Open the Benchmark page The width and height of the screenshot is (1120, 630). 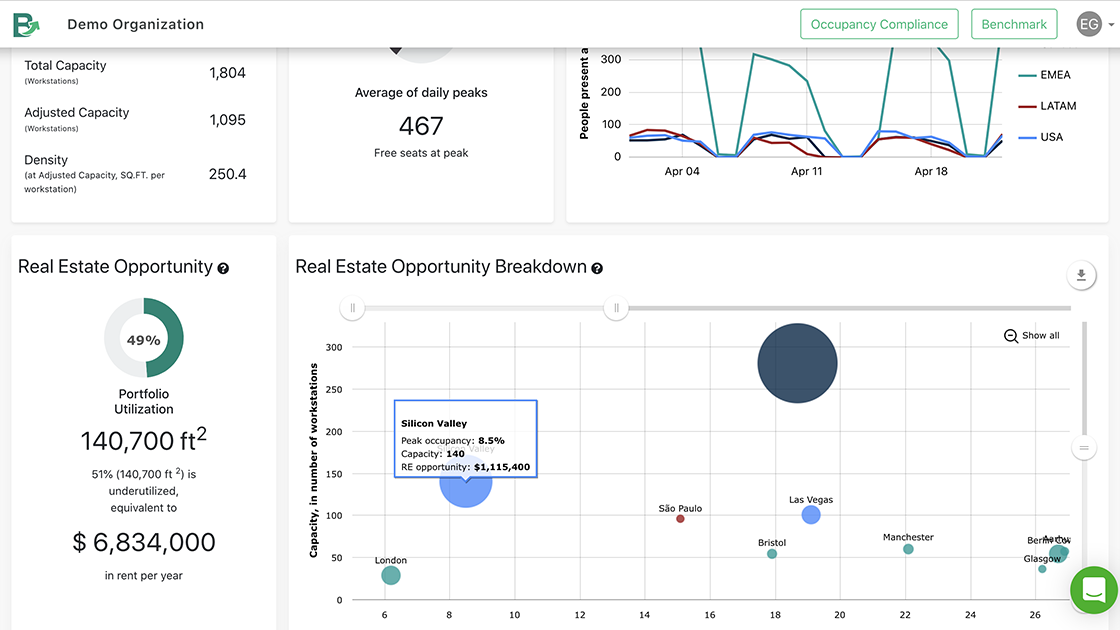(x=1013, y=24)
